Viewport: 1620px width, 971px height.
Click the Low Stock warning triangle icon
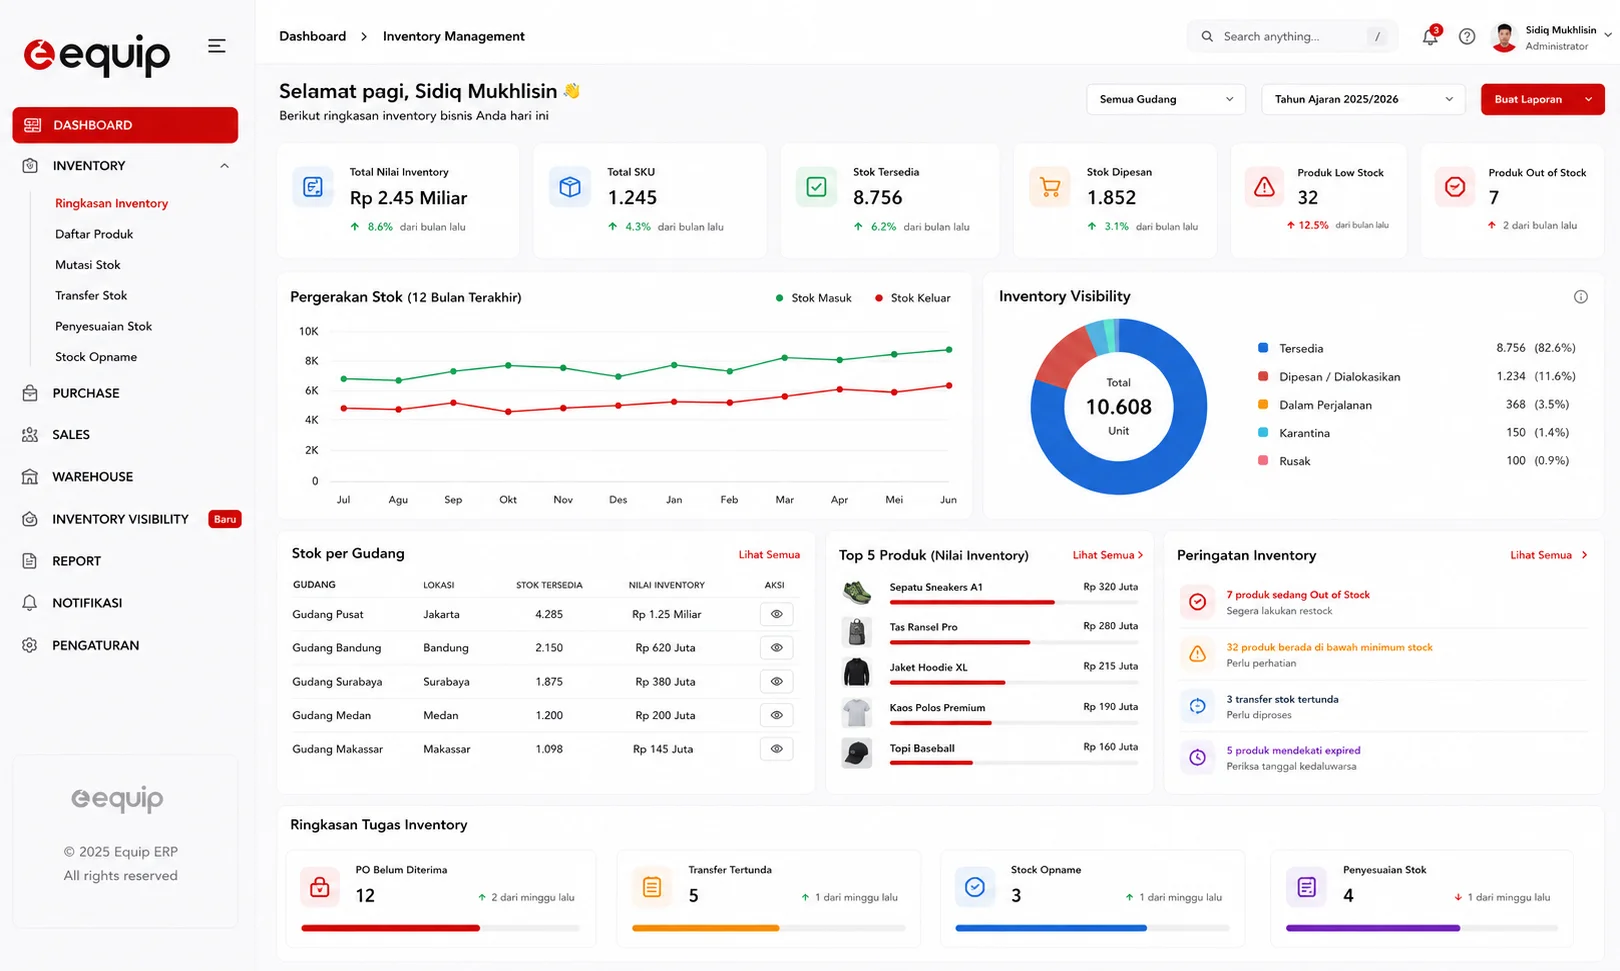[1264, 187]
